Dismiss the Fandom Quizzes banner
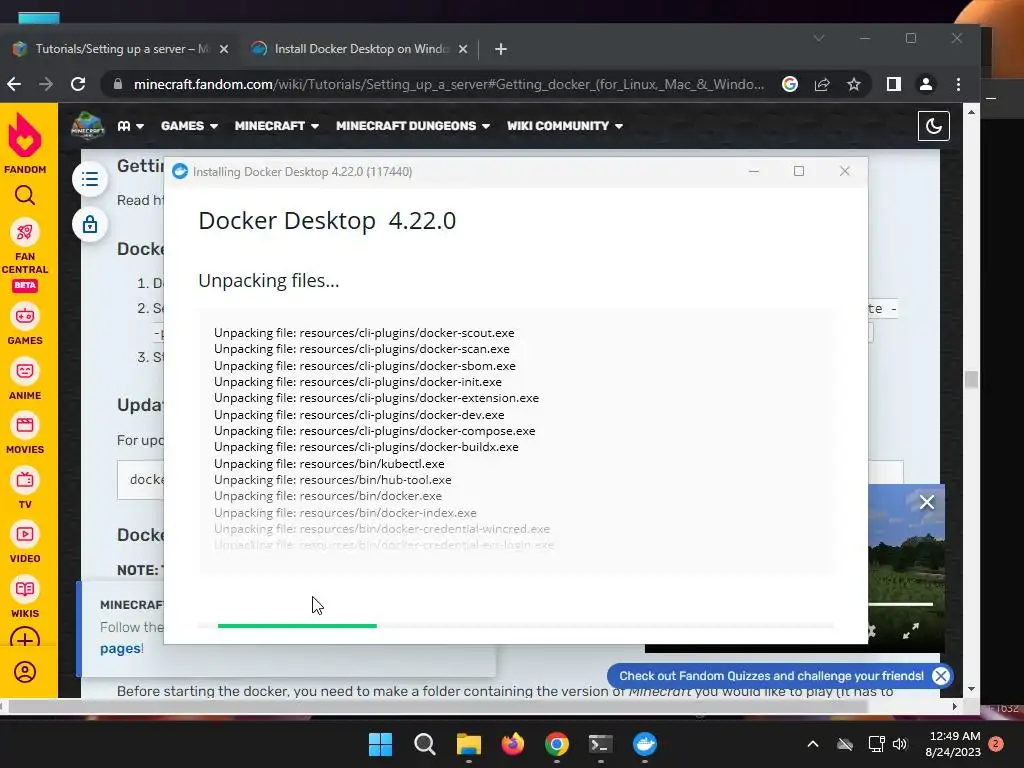The width and height of the screenshot is (1024, 768). [940, 676]
